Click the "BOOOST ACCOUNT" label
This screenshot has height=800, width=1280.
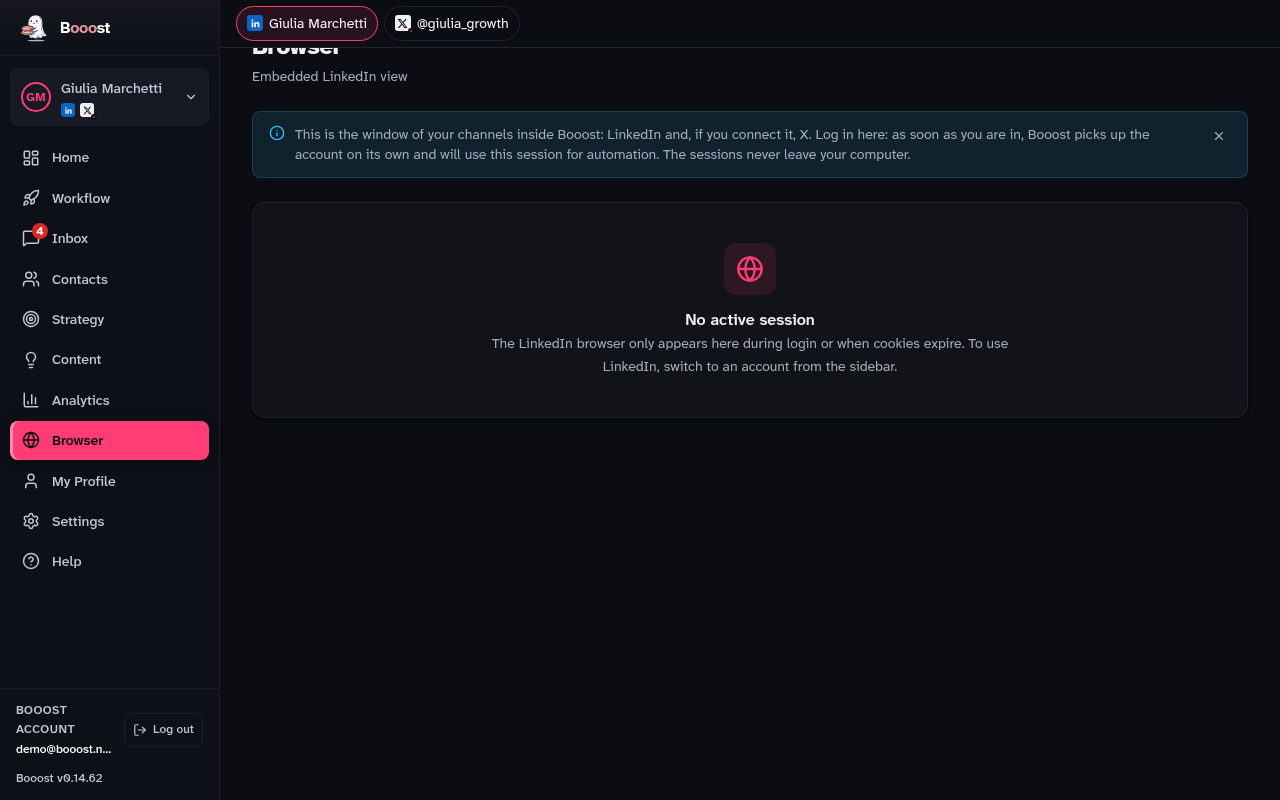click(x=46, y=720)
